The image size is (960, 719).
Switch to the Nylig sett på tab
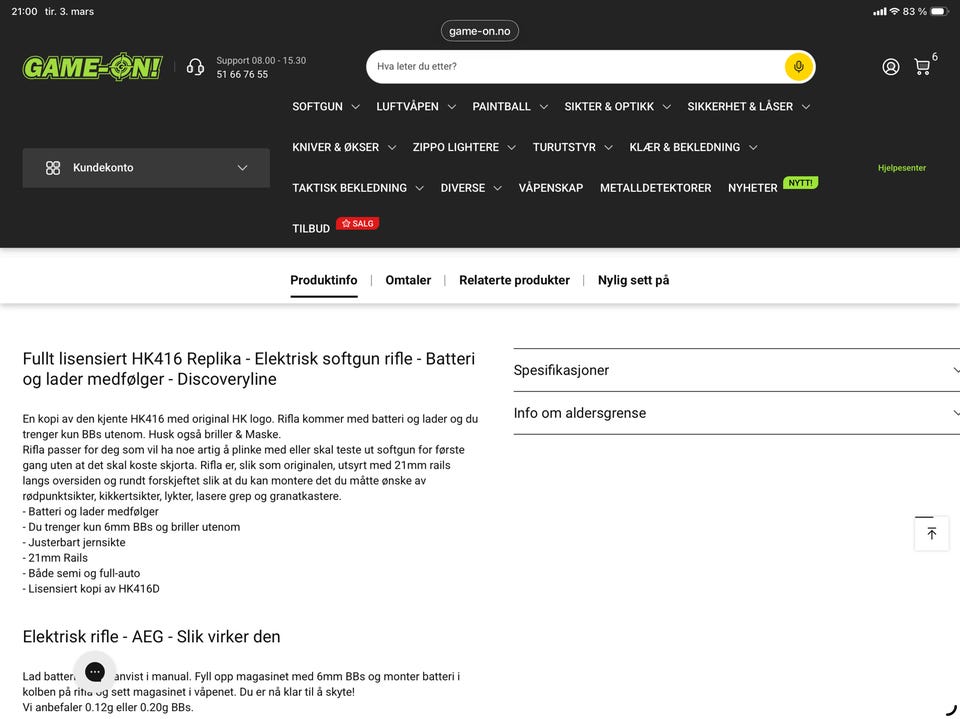click(x=633, y=280)
